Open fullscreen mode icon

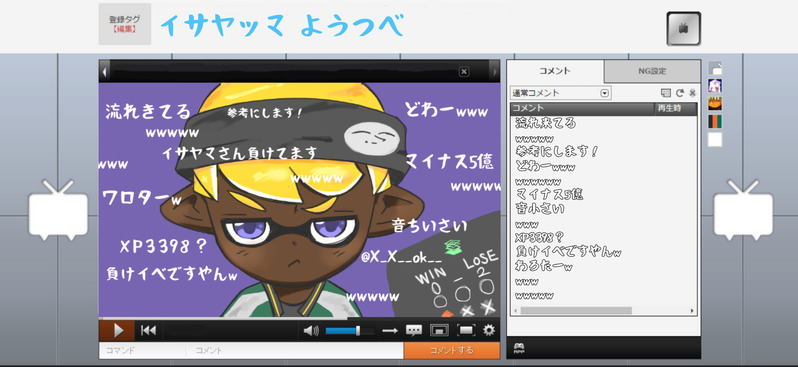coord(466,331)
